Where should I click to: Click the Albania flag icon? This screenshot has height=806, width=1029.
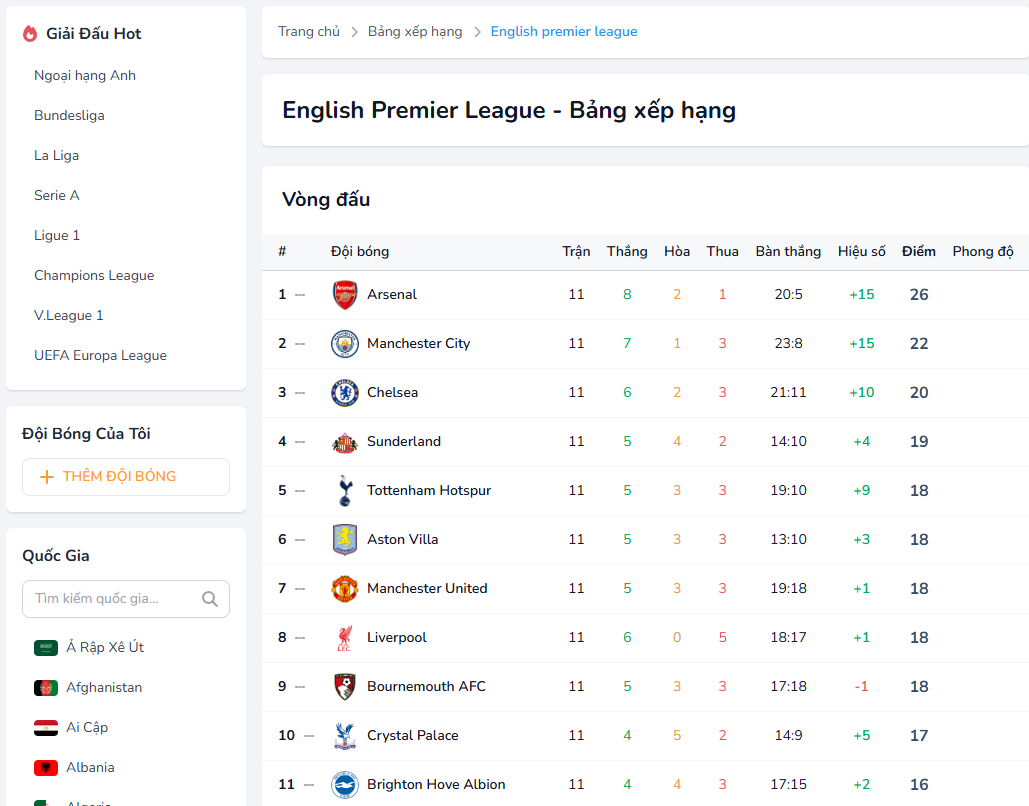pyautogui.click(x=46, y=768)
